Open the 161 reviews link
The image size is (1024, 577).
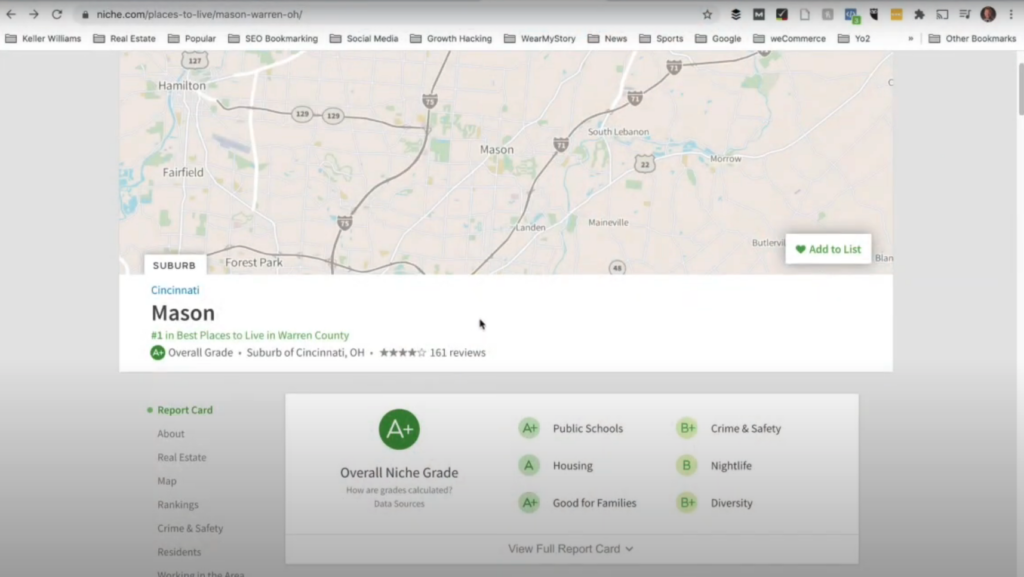(457, 352)
